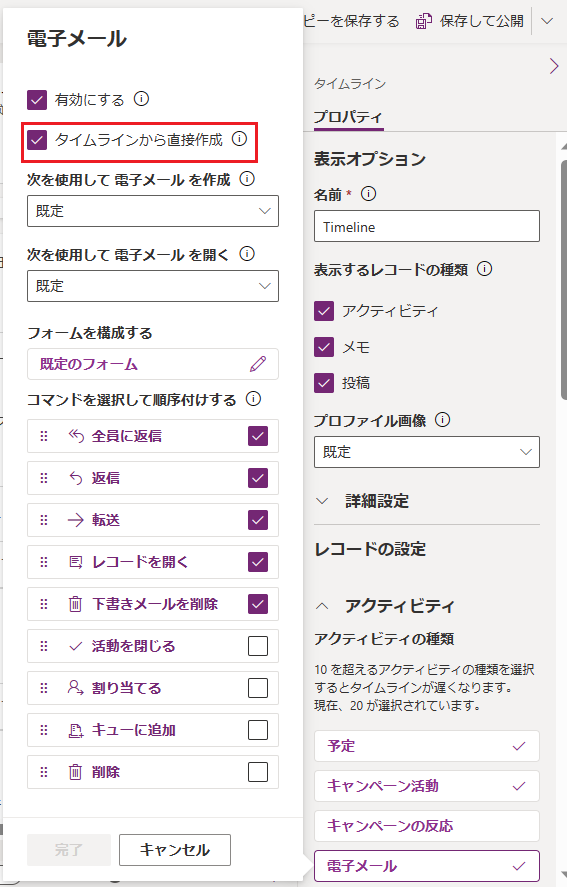Screen dimensions: 567x887
Task: Open the プロファイル画像 dropdown
Action: click(427, 451)
